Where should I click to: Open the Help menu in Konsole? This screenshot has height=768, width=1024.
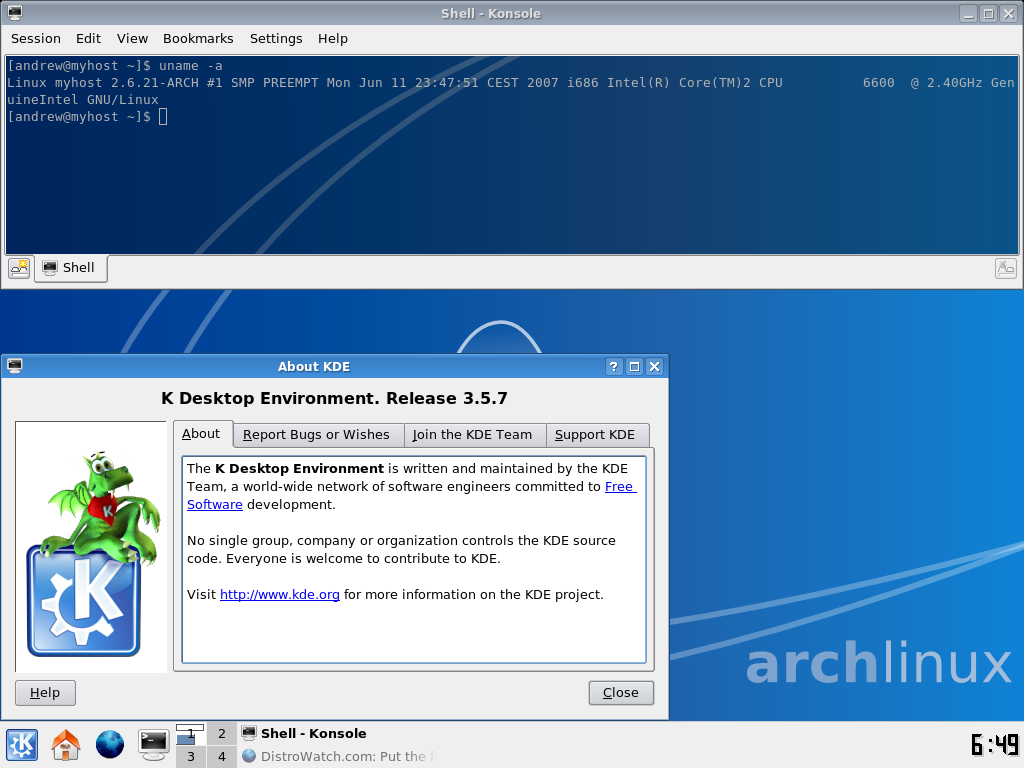(333, 39)
